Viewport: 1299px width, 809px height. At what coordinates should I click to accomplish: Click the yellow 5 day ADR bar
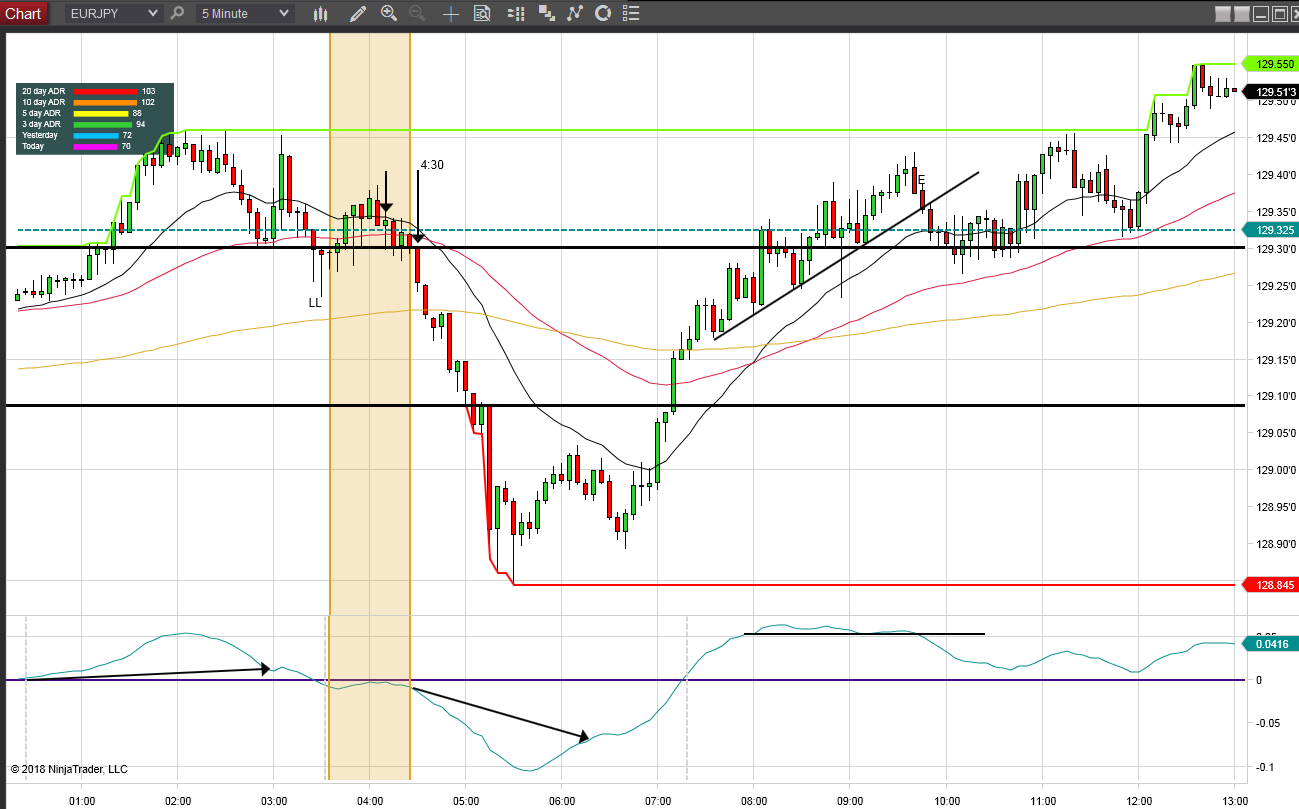tap(102, 113)
